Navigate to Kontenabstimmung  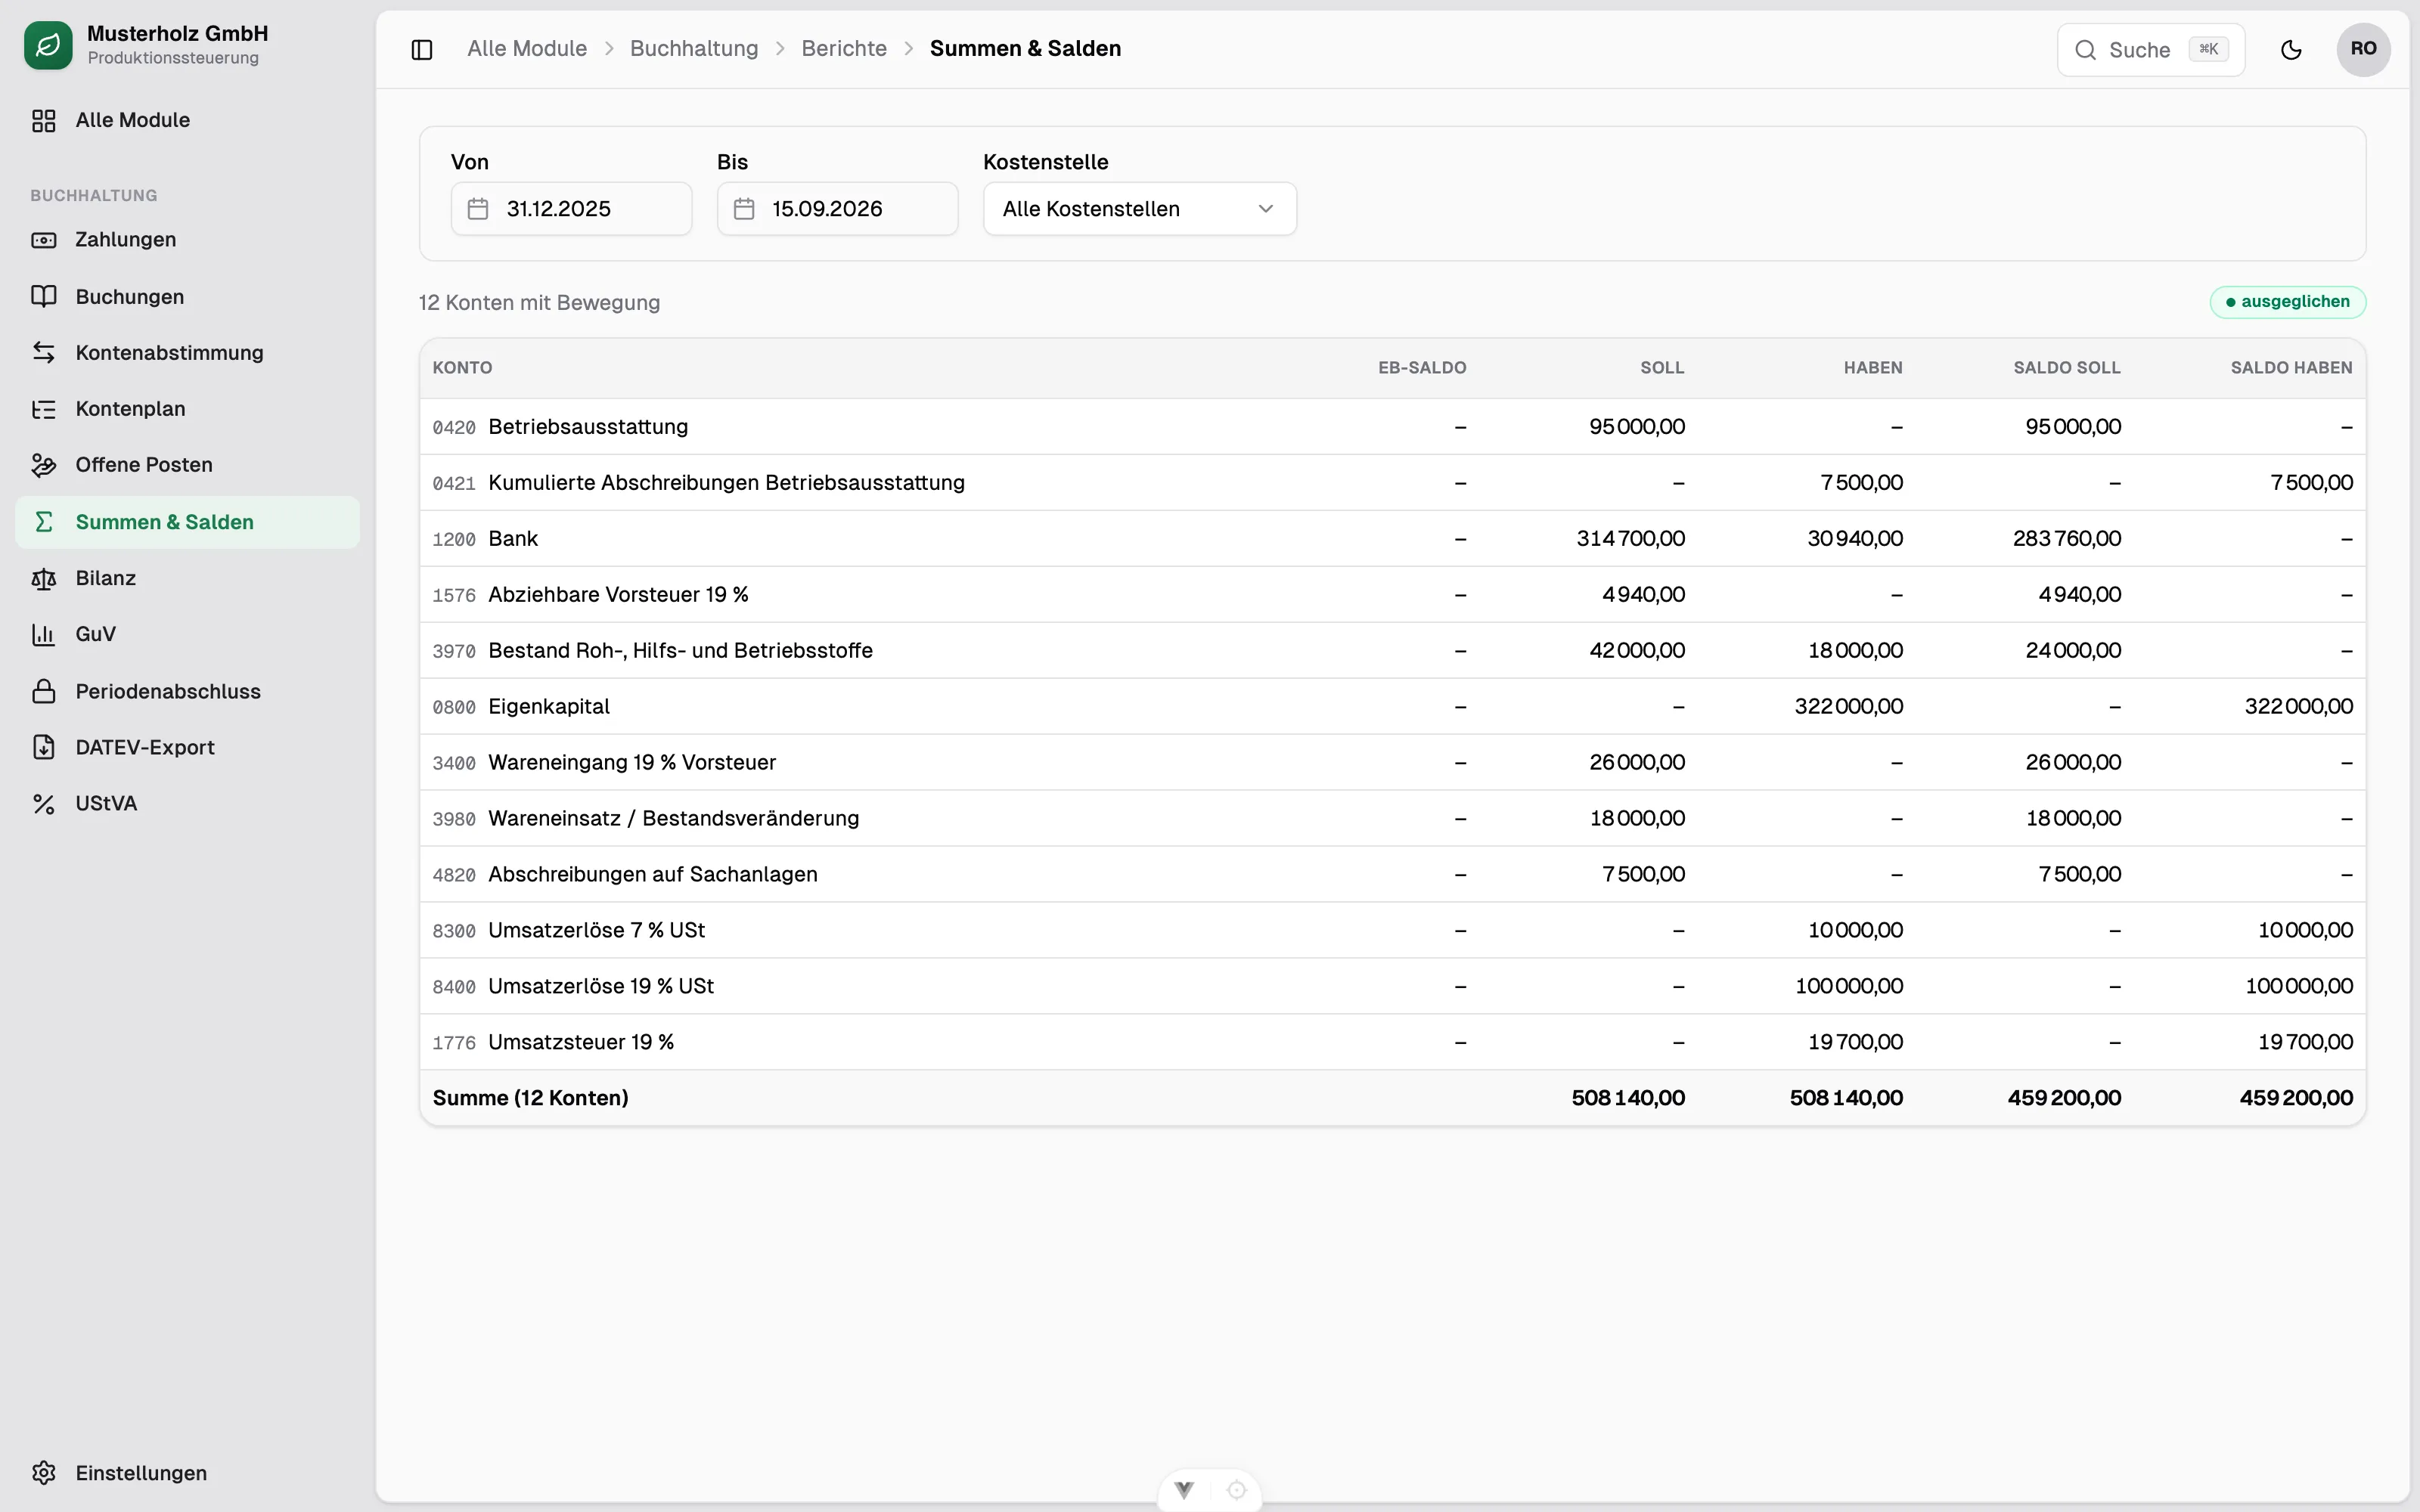coord(187,352)
